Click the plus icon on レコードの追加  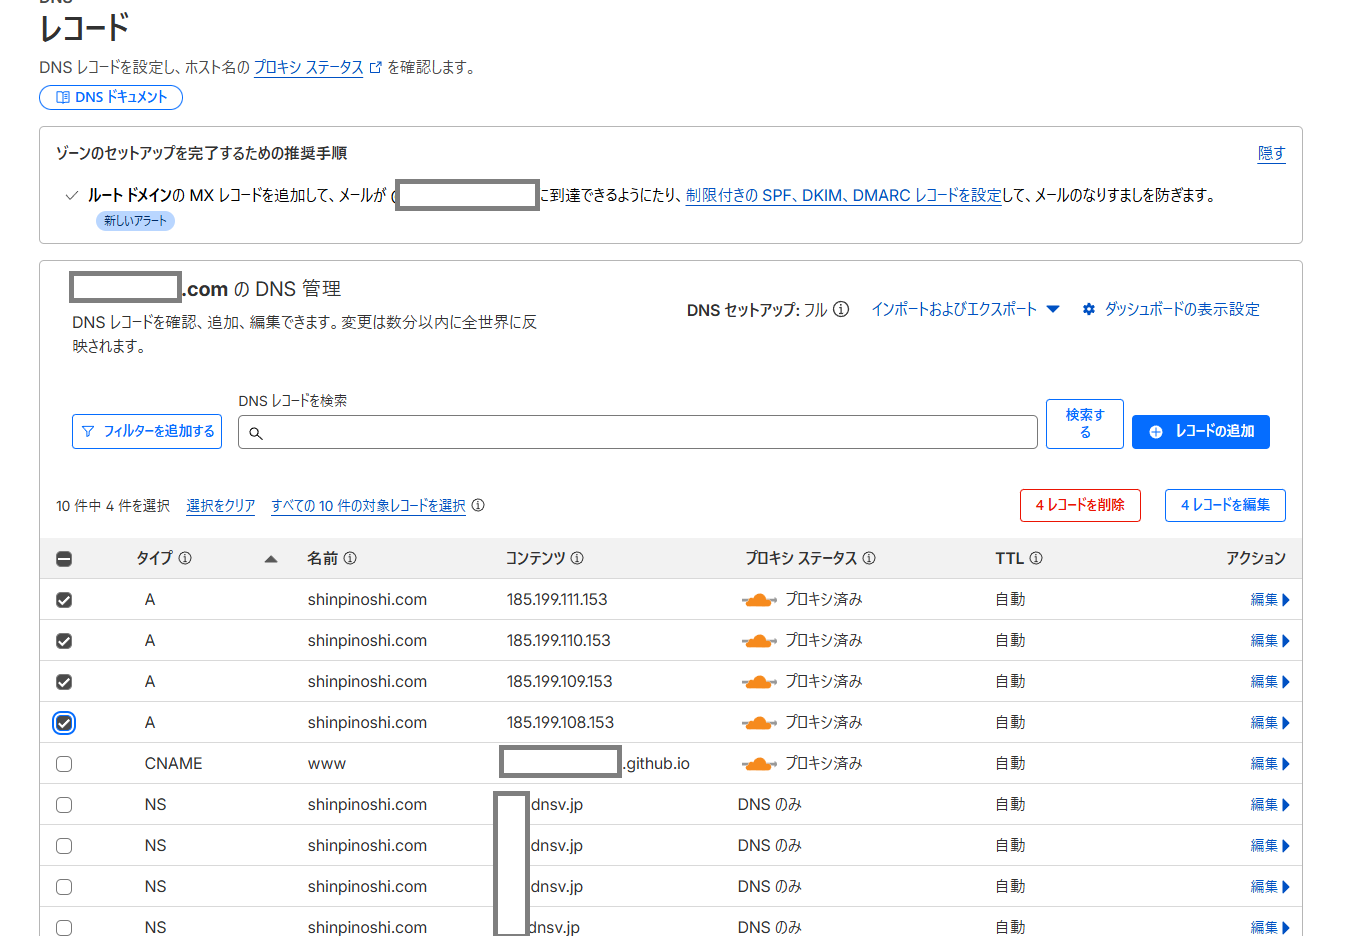(1156, 432)
